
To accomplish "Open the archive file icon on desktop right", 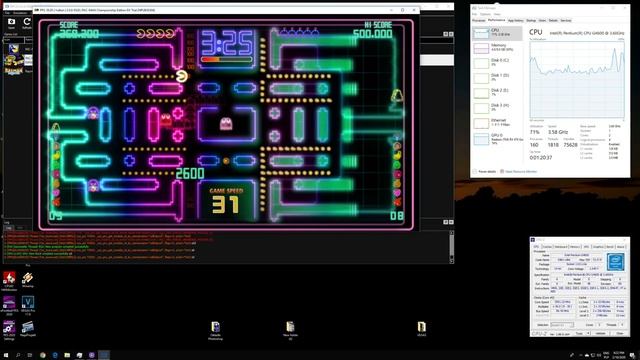I will [422, 329].
